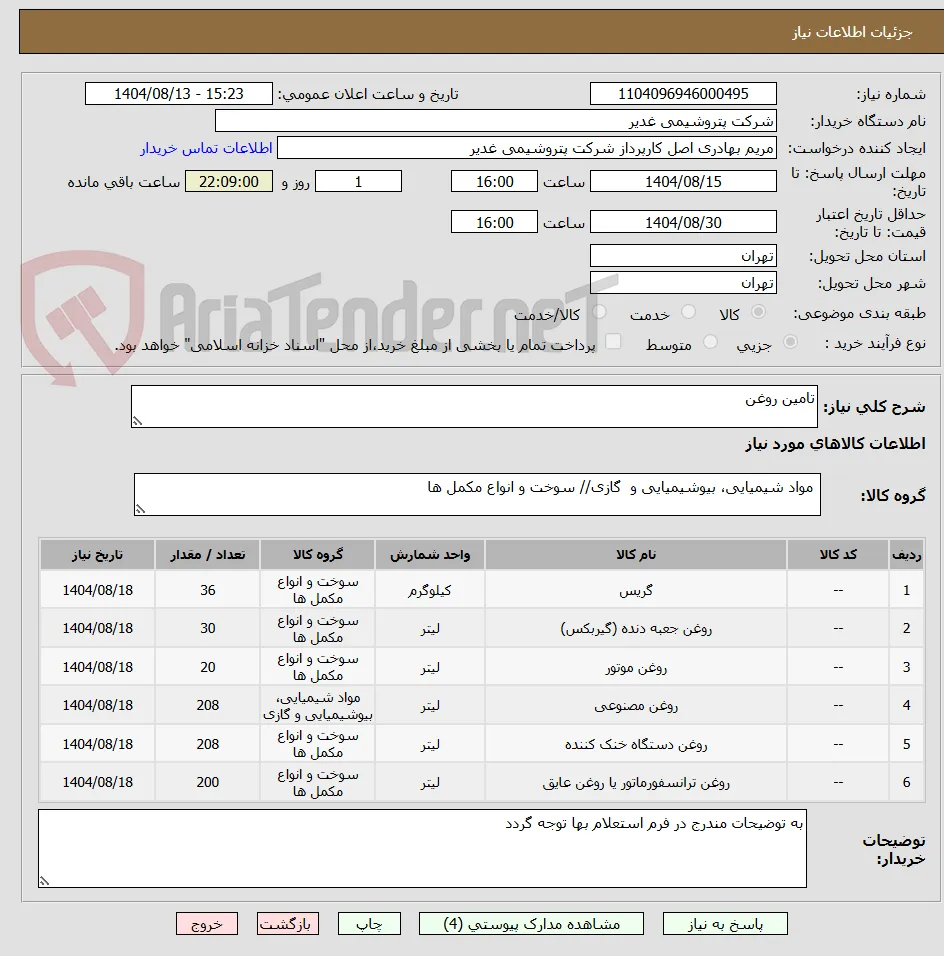The width and height of the screenshot is (944, 956).
Task: Select the جزیی purchase type radio
Action: pyautogui.click(x=790, y=342)
